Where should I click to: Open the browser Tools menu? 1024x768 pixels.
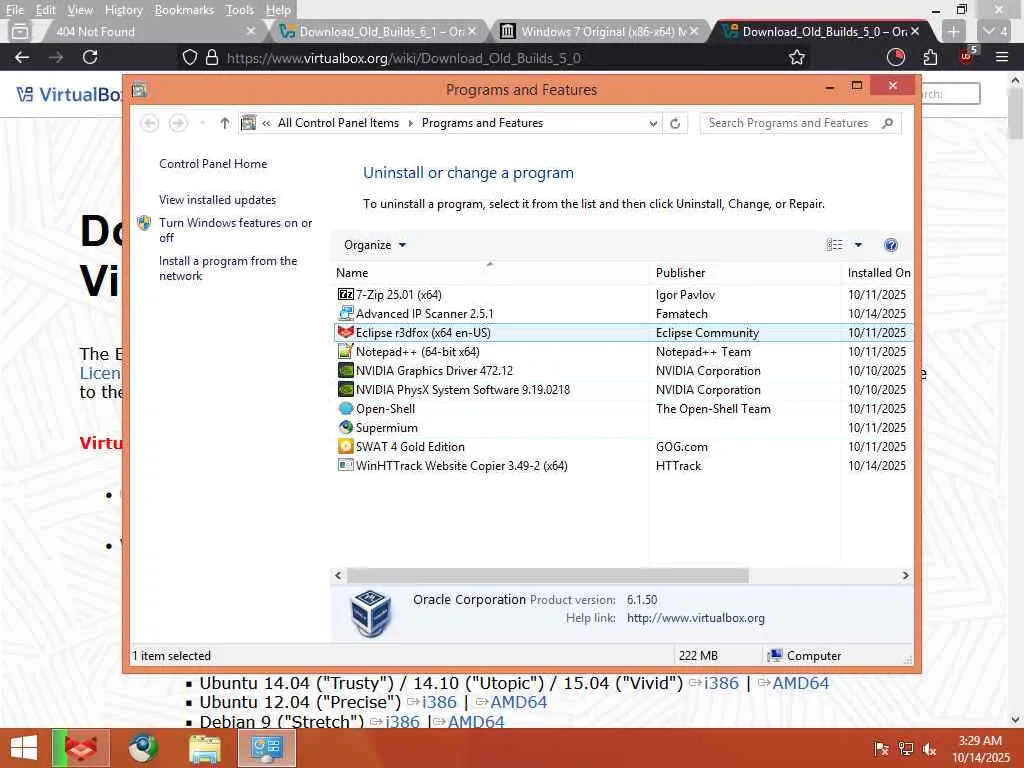pyautogui.click(x=240, y=10)
